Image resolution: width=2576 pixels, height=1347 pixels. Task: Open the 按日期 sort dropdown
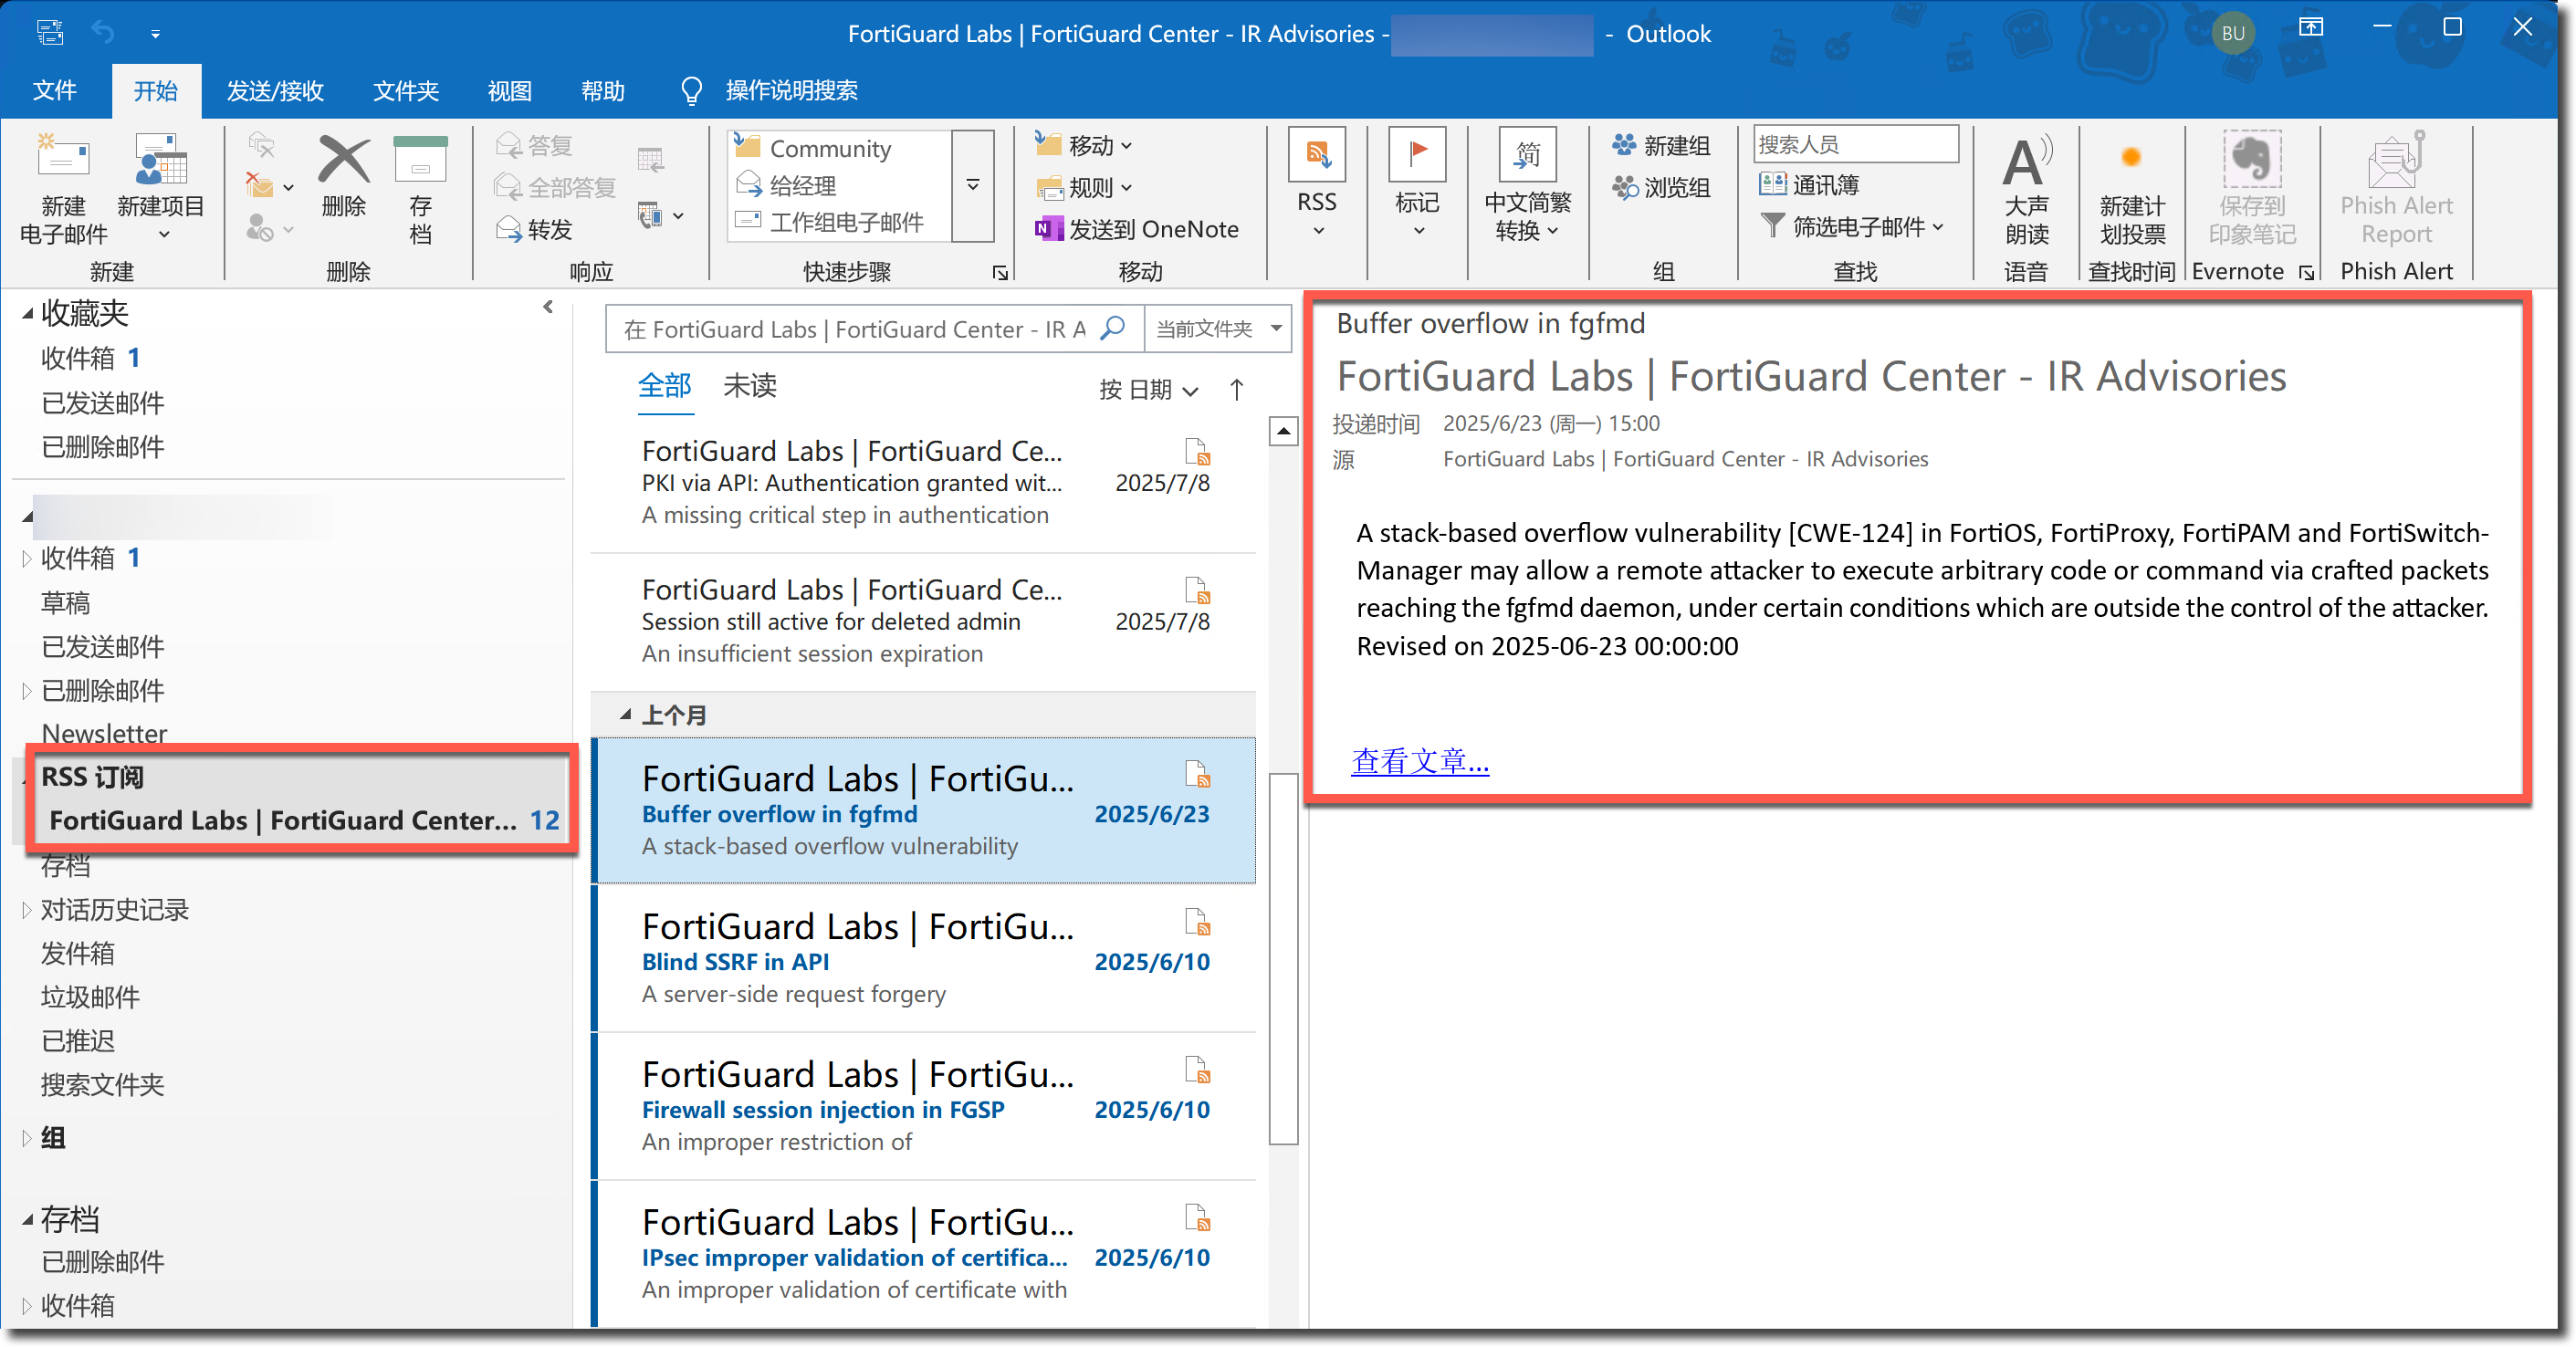(1148, 390)
